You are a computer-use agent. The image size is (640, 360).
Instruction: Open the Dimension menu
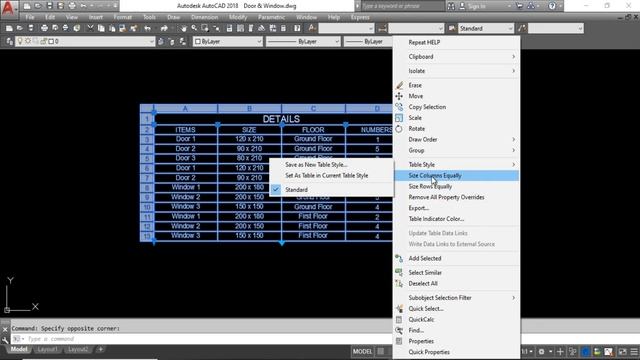204,17
